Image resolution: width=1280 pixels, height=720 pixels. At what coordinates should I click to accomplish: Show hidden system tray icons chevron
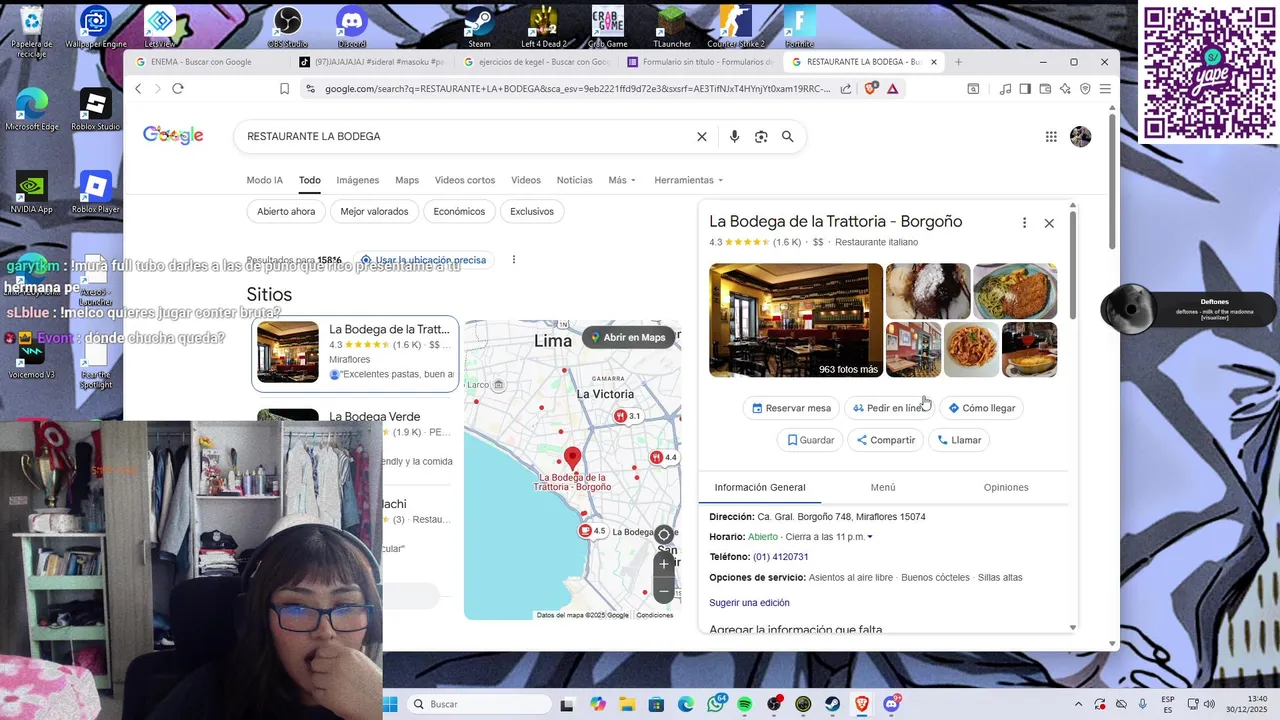1078,704
